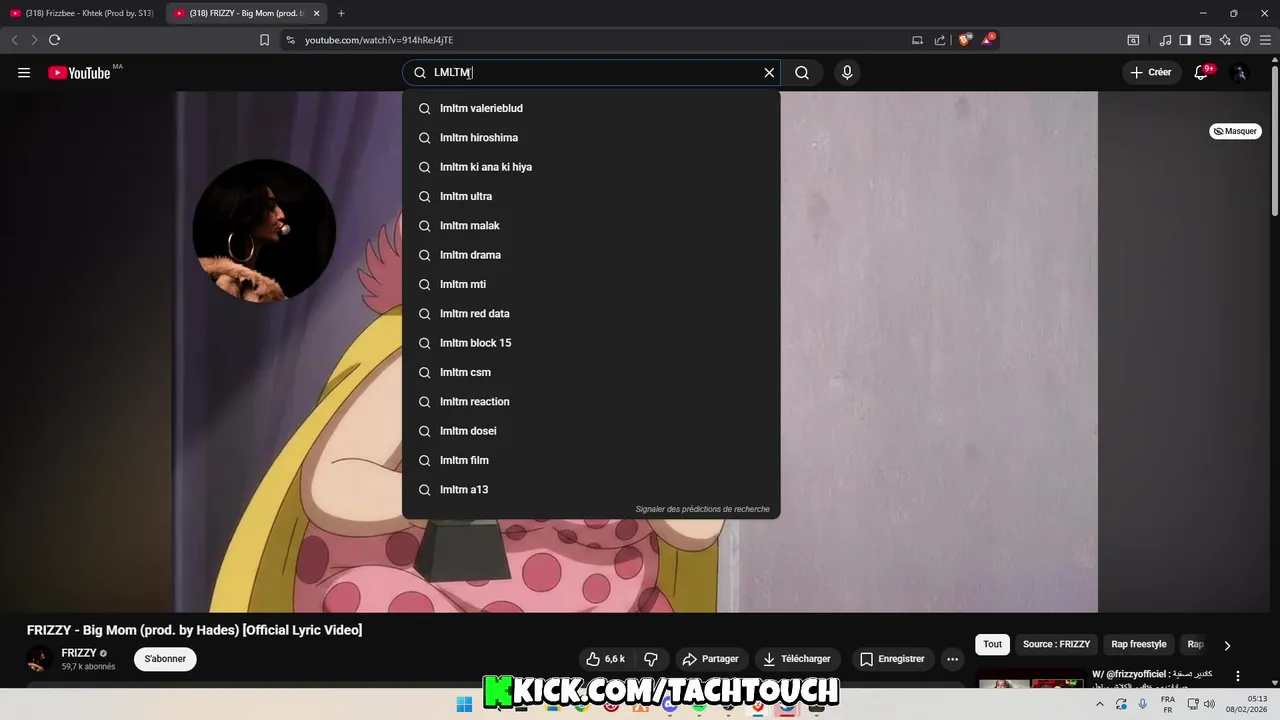Open options for the @frizzyofficiel suggested video
The height and width of the screenshot is (720, 1280).
point(1238,676)
